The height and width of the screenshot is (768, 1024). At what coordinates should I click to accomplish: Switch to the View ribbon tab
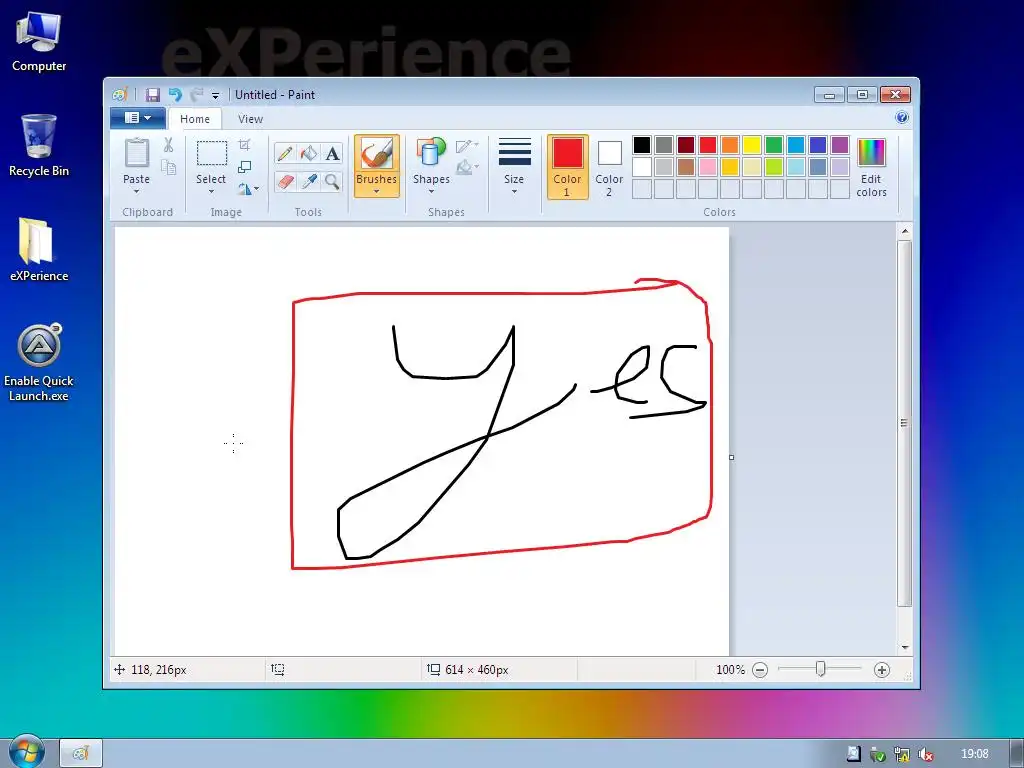250,119
